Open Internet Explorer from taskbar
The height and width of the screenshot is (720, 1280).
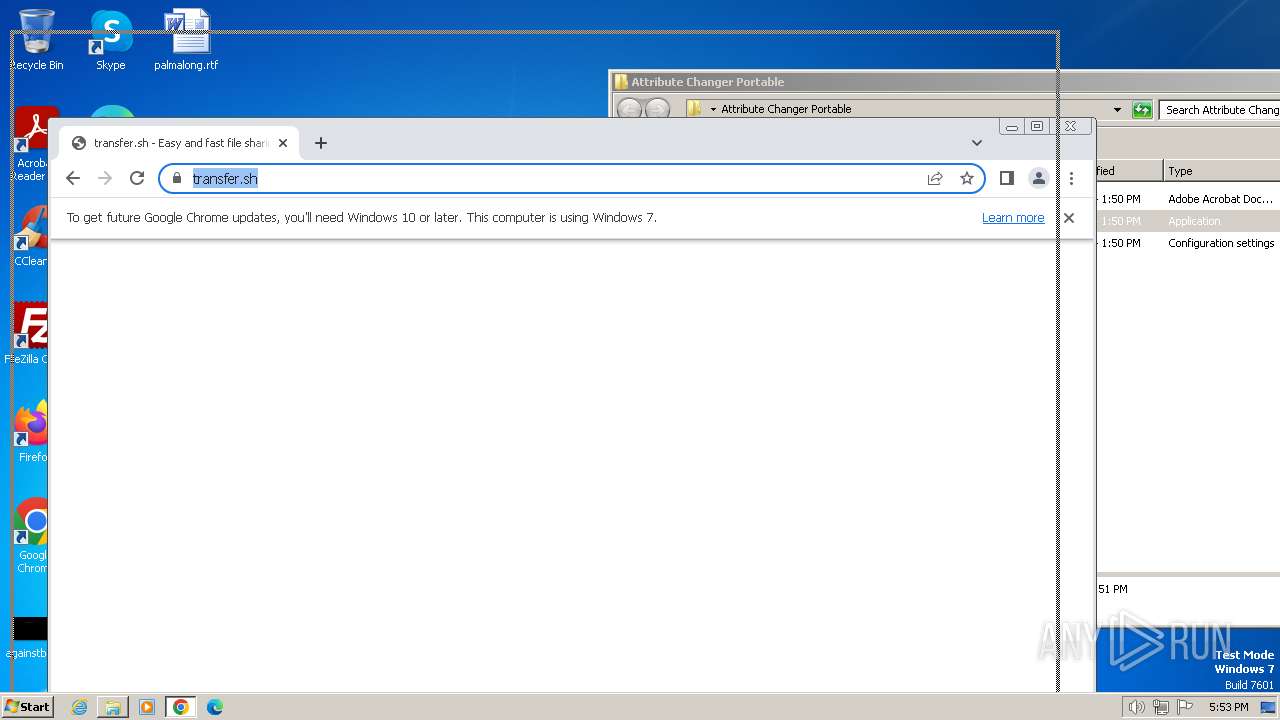pyautogui.click(x=79, y=707)
